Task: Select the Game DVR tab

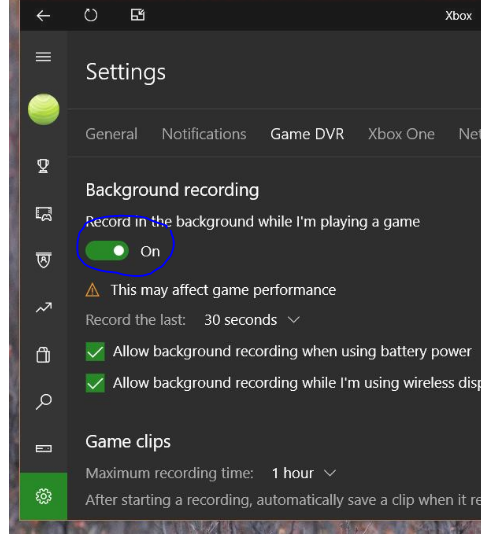Action: point(307,134)
